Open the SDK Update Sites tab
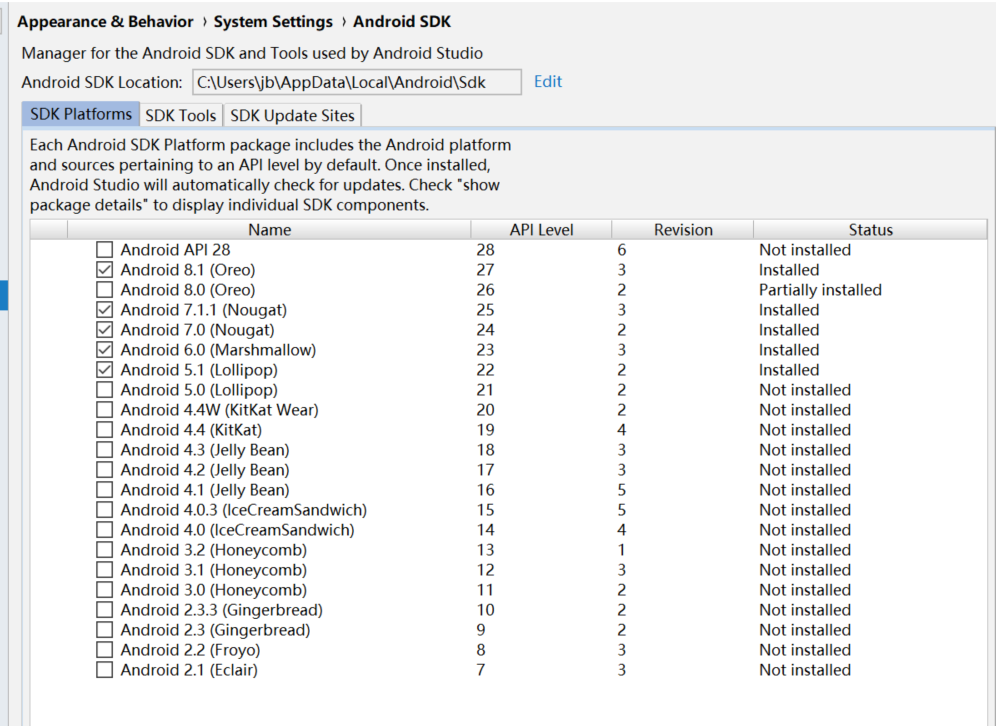 [x=292, y=116]
